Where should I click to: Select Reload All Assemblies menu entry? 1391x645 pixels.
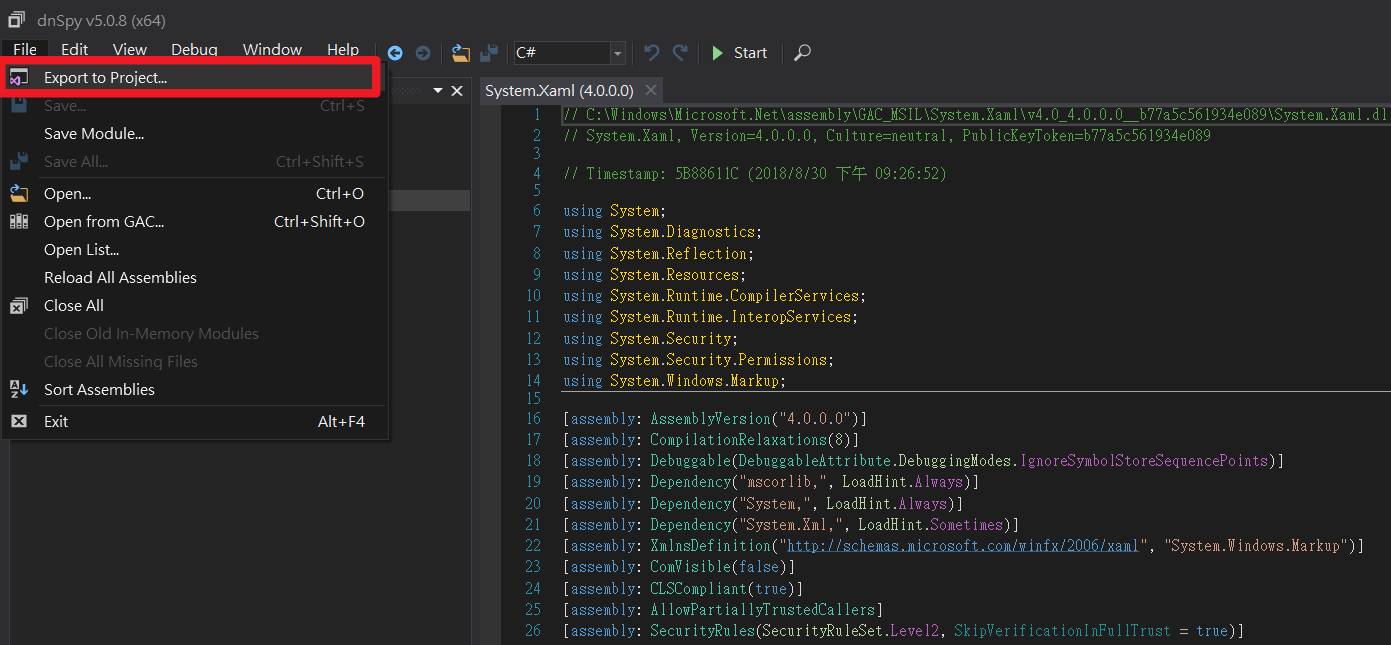coord(195,278)
